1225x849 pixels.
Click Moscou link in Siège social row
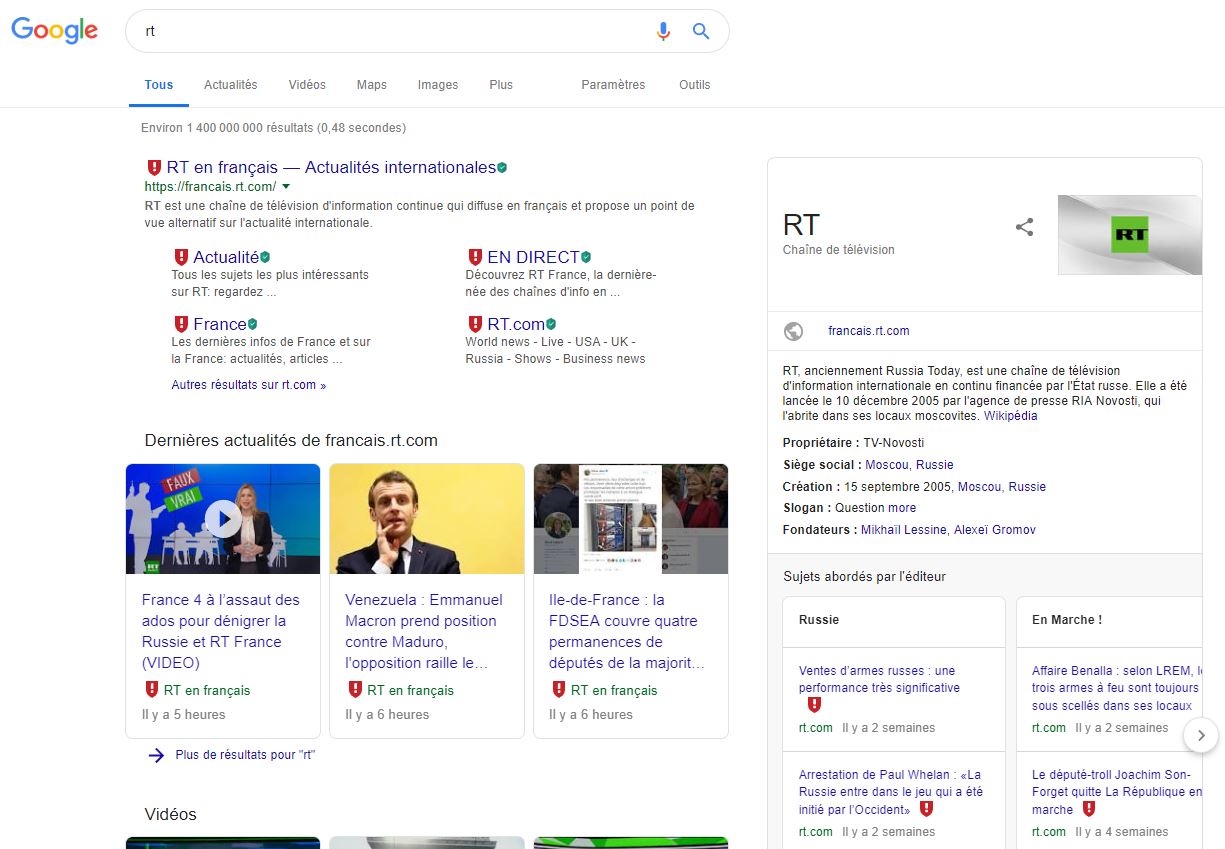pos(887,465)
